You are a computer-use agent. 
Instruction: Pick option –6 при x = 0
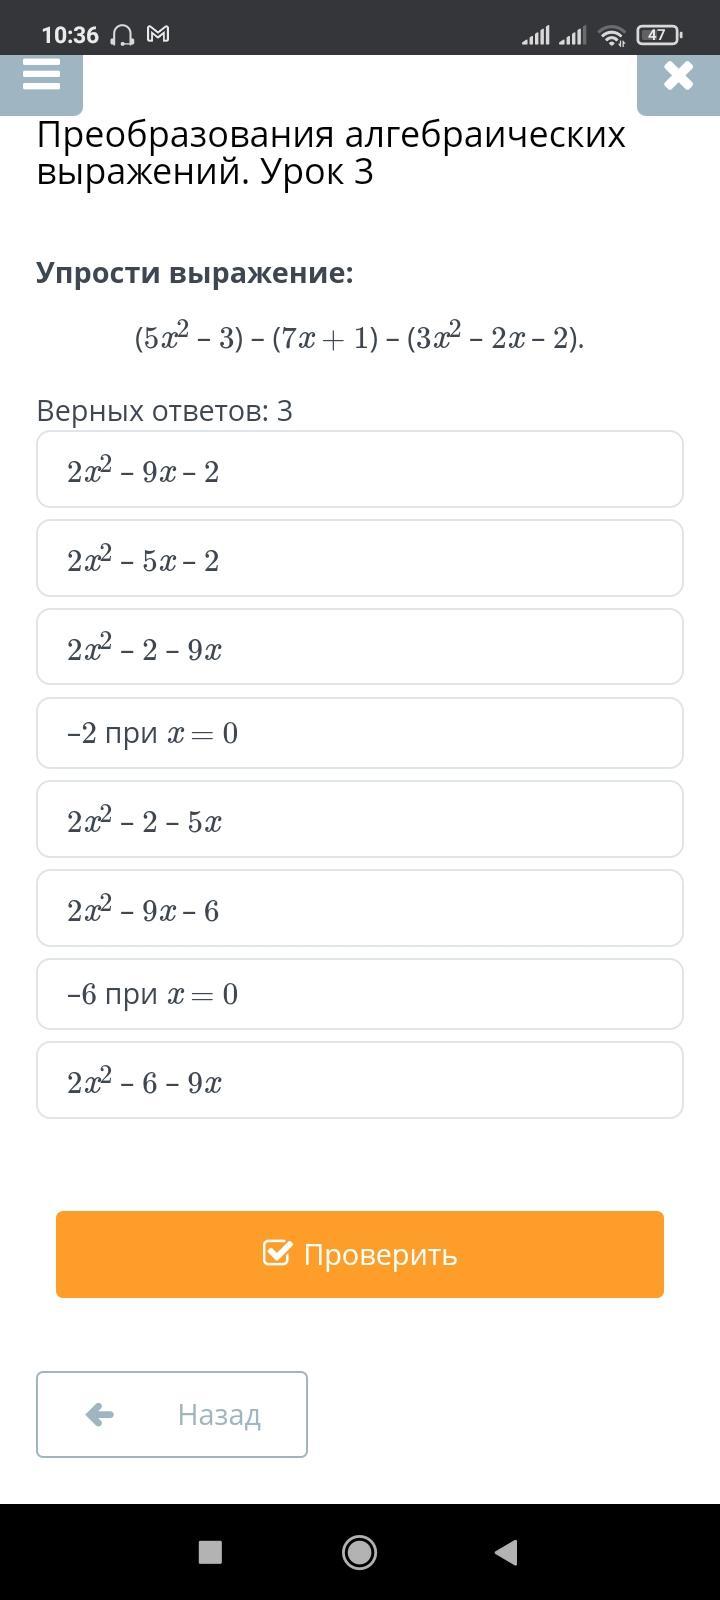(x=360, y=994)
